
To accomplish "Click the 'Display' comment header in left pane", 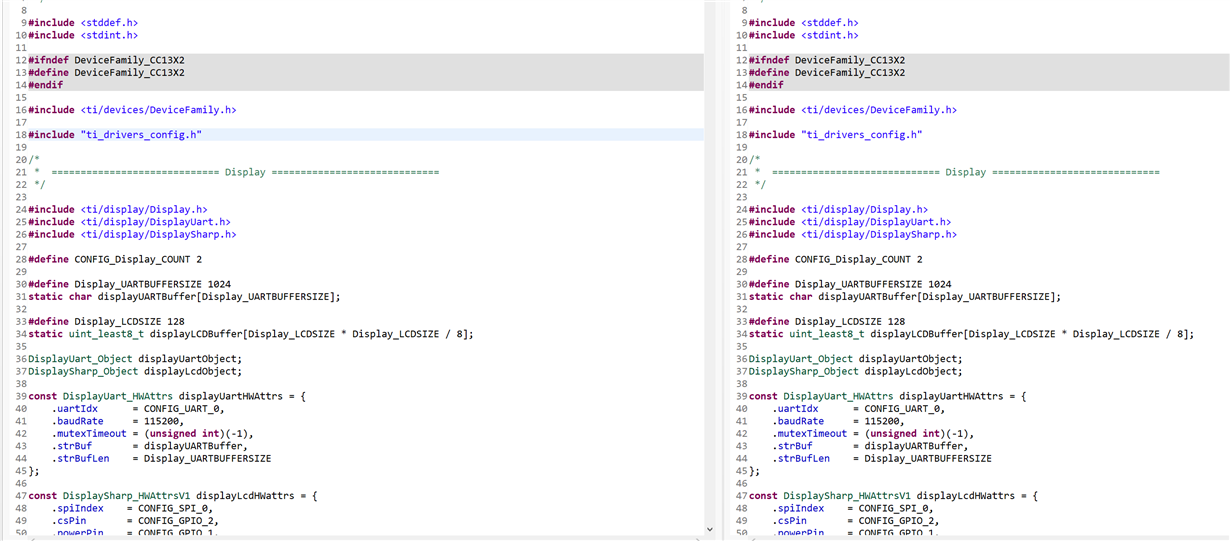I will (245, 172).
